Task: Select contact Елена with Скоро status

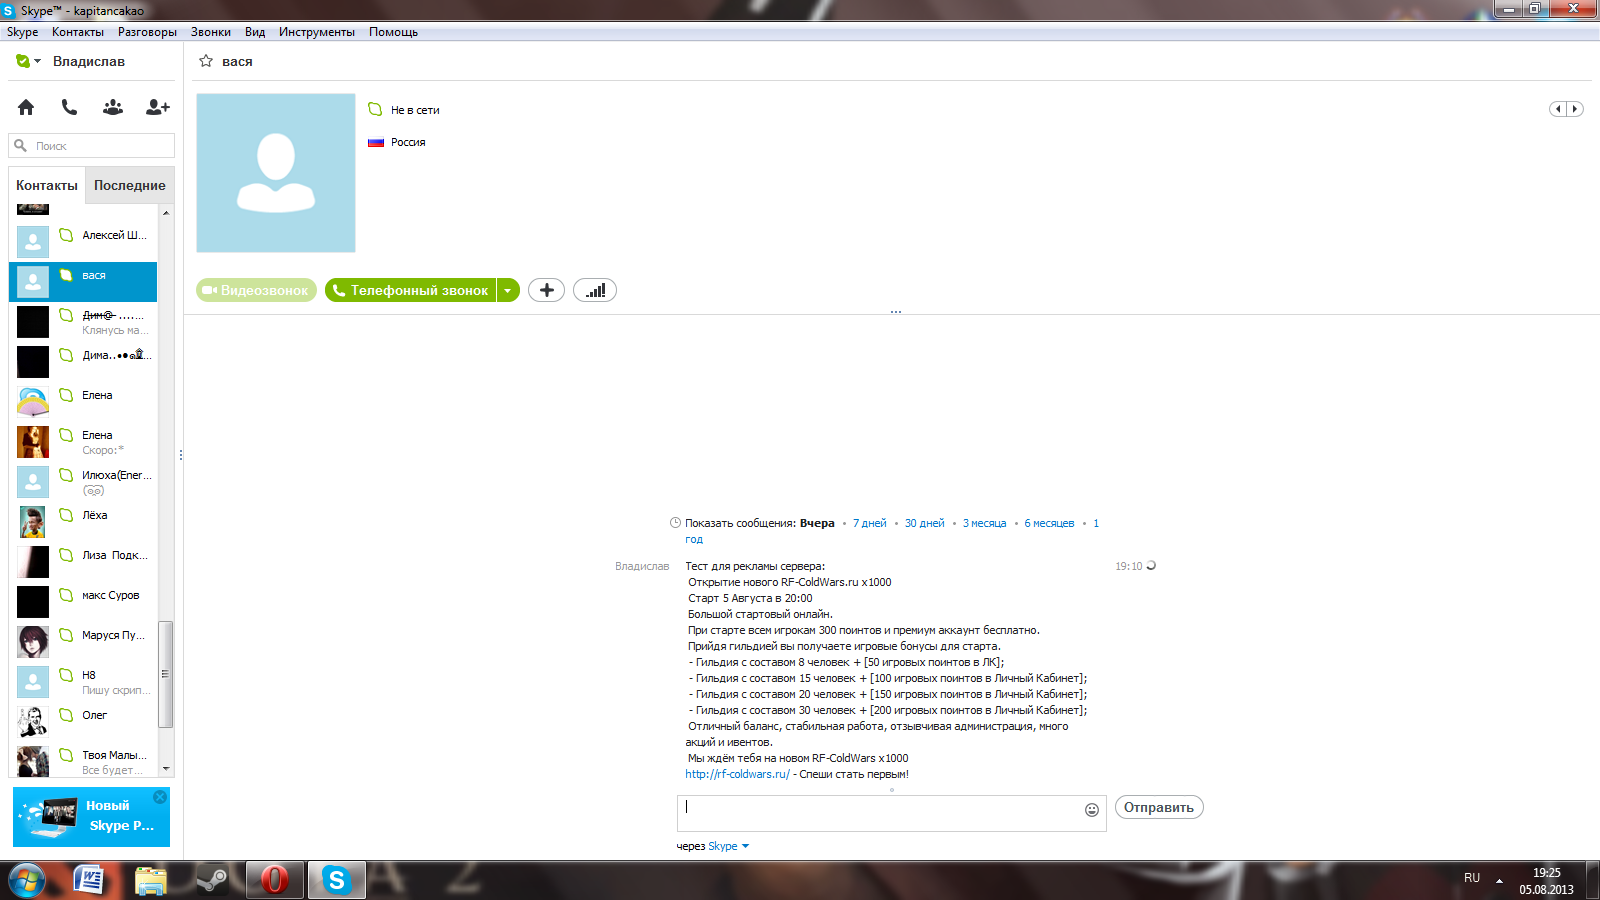Action: [83, 441]
